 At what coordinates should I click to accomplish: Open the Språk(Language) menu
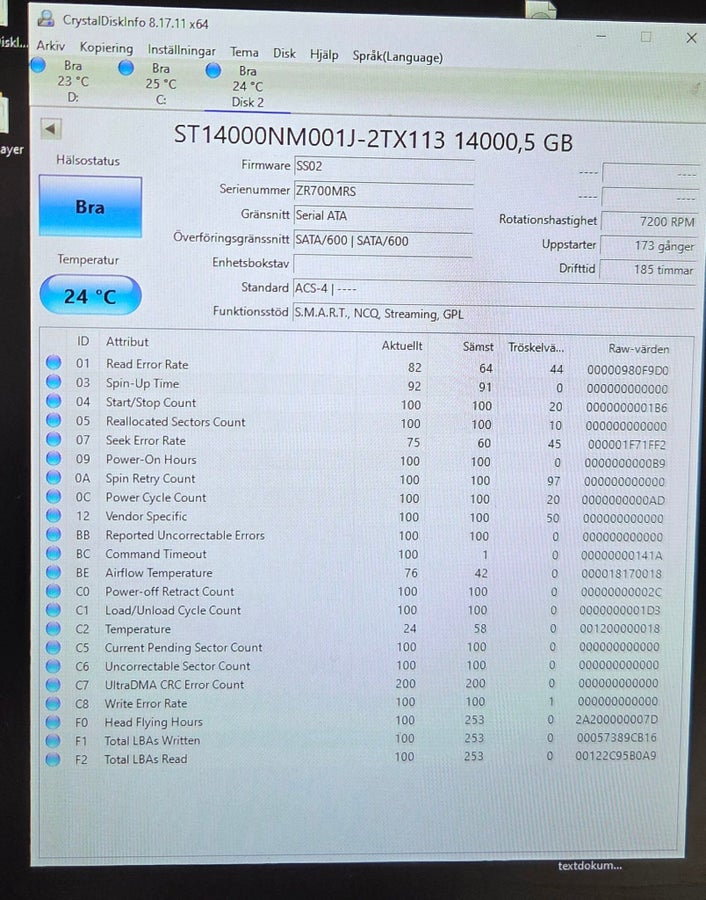(x=398, y=57)
